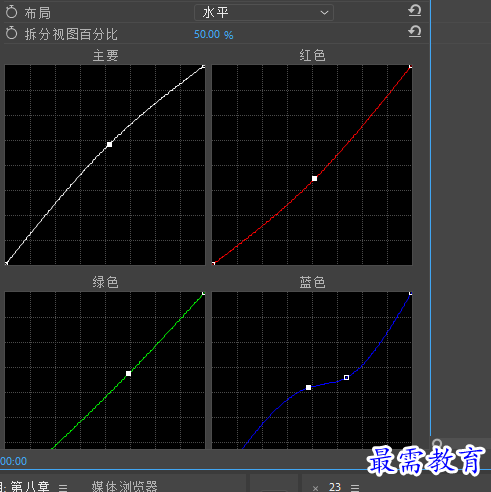Click the 拆分视图百分比 parameter label
Image resolution: width=491 pixels, height=492 pixels.
pos(71,34)
